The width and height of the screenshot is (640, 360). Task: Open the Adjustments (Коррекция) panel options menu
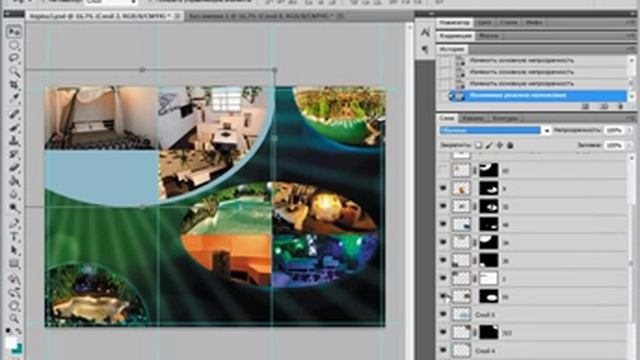(631, 36)
